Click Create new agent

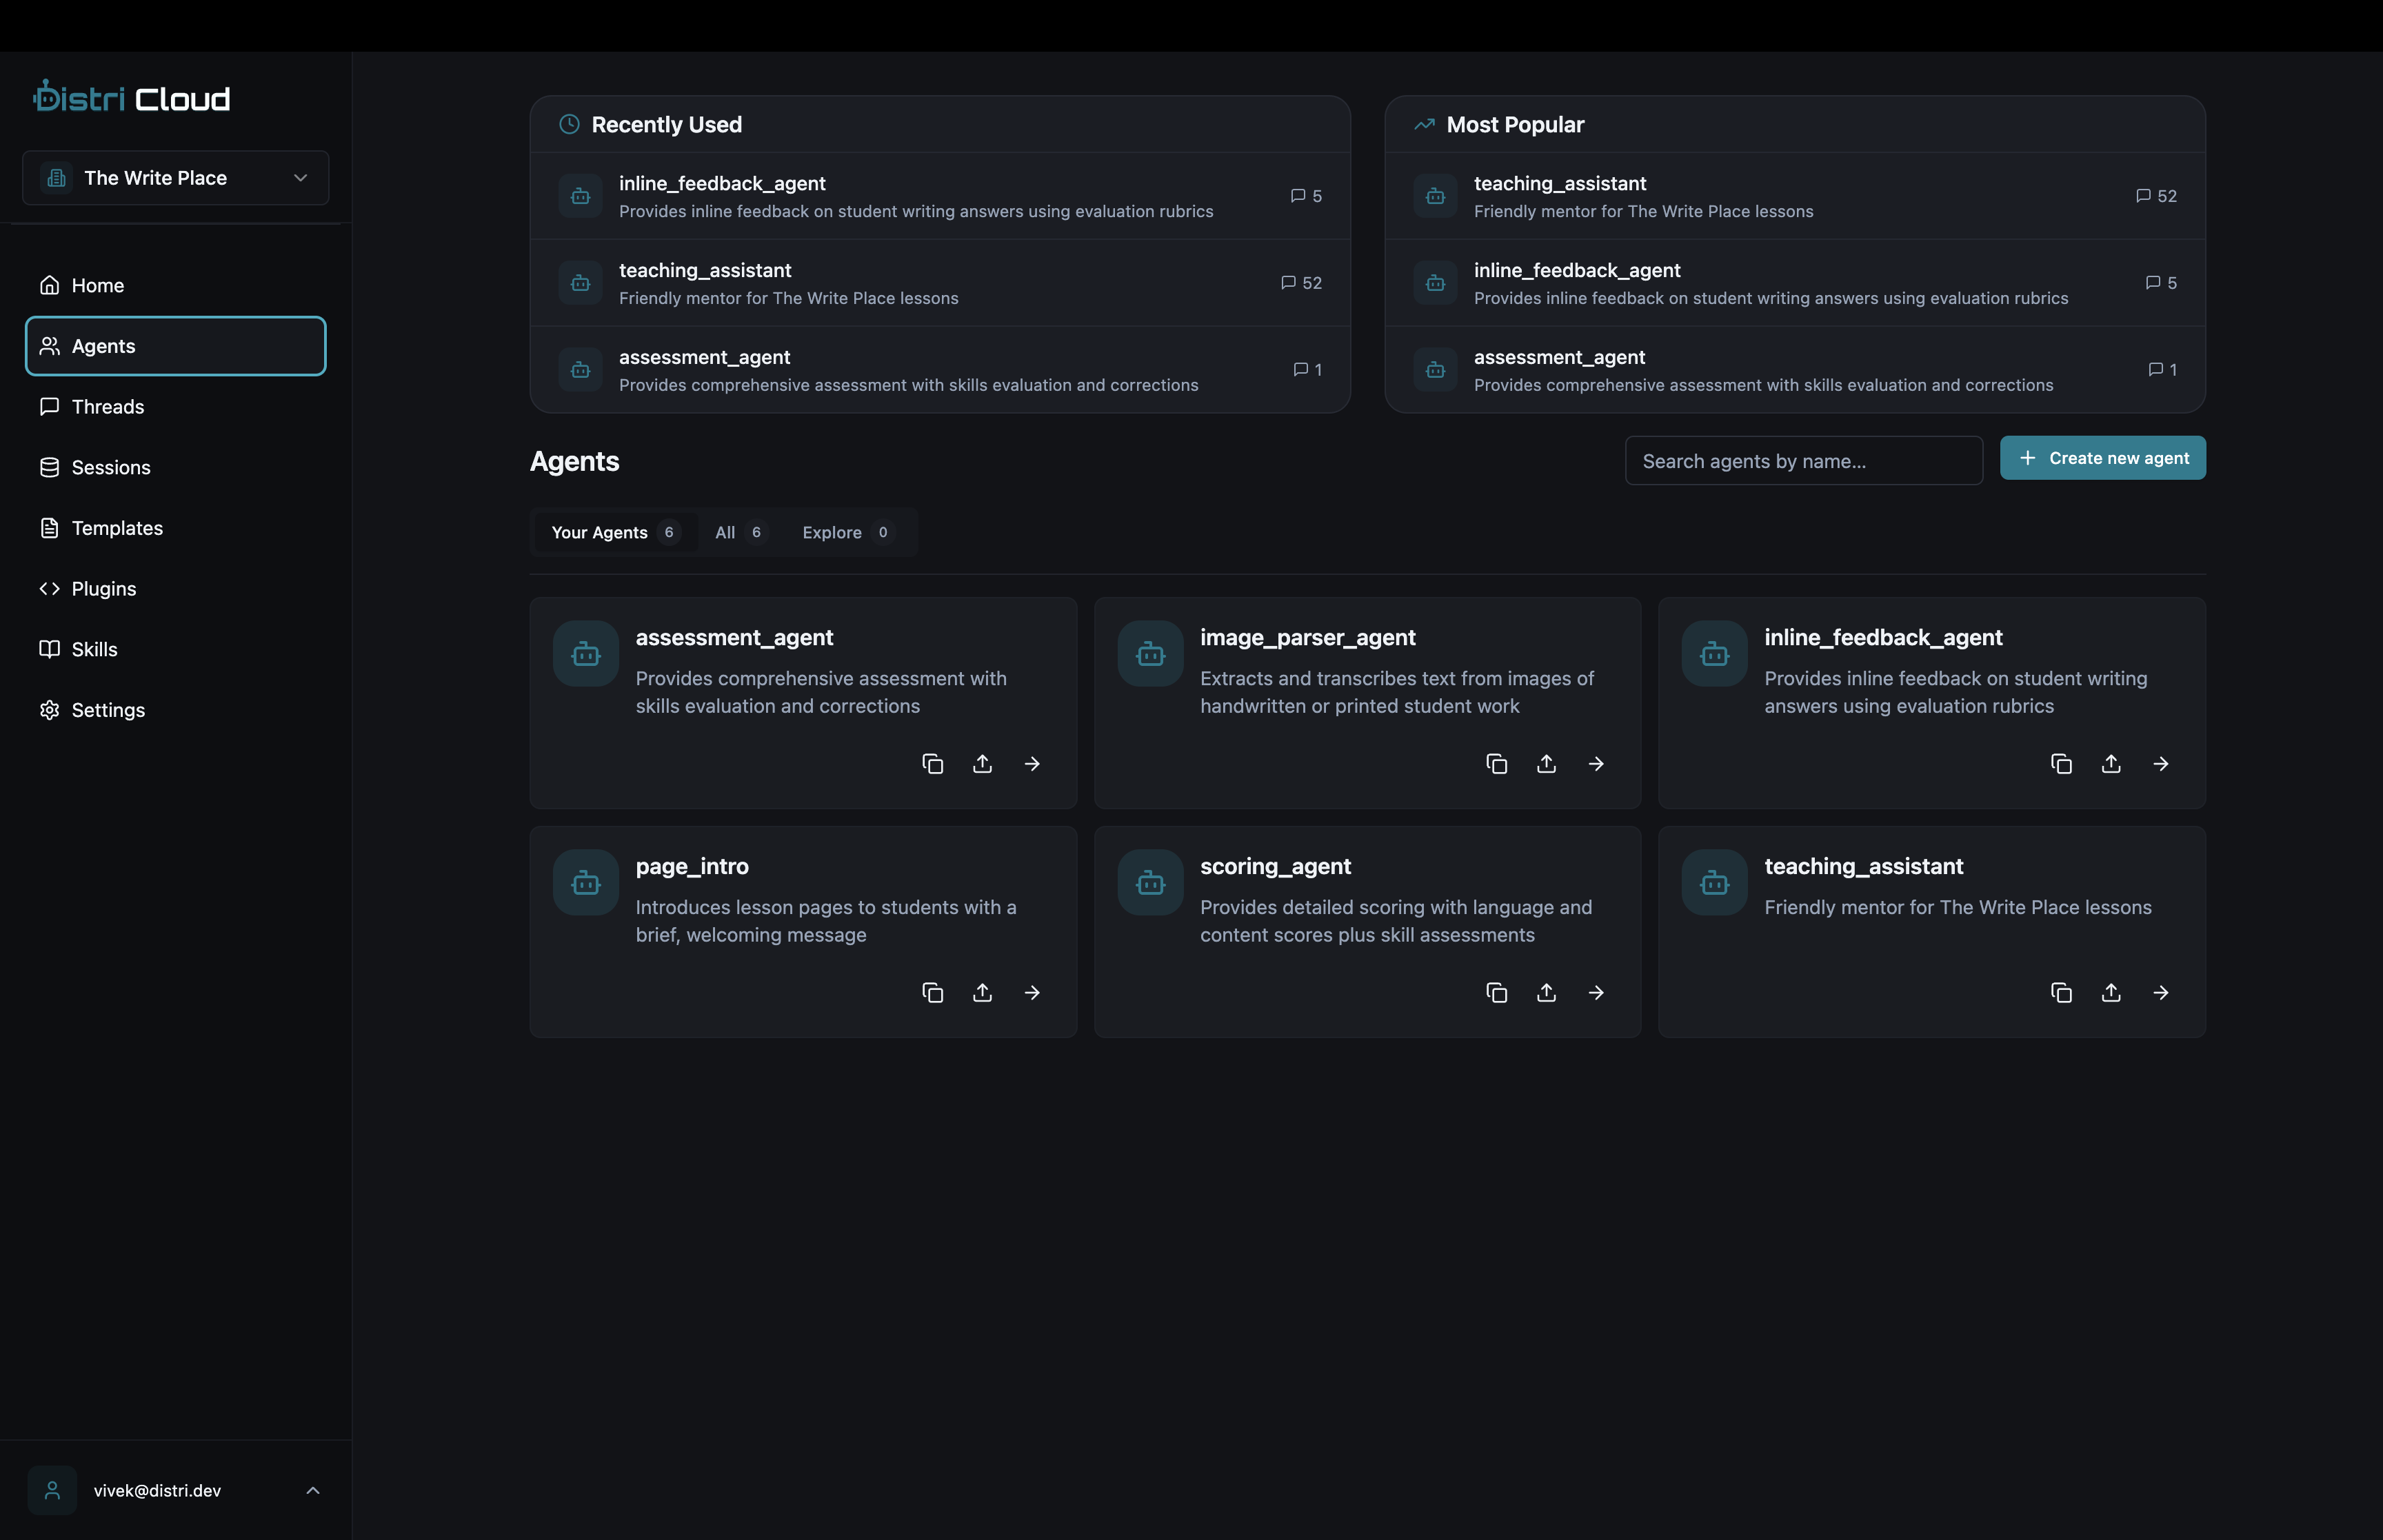2102,458
